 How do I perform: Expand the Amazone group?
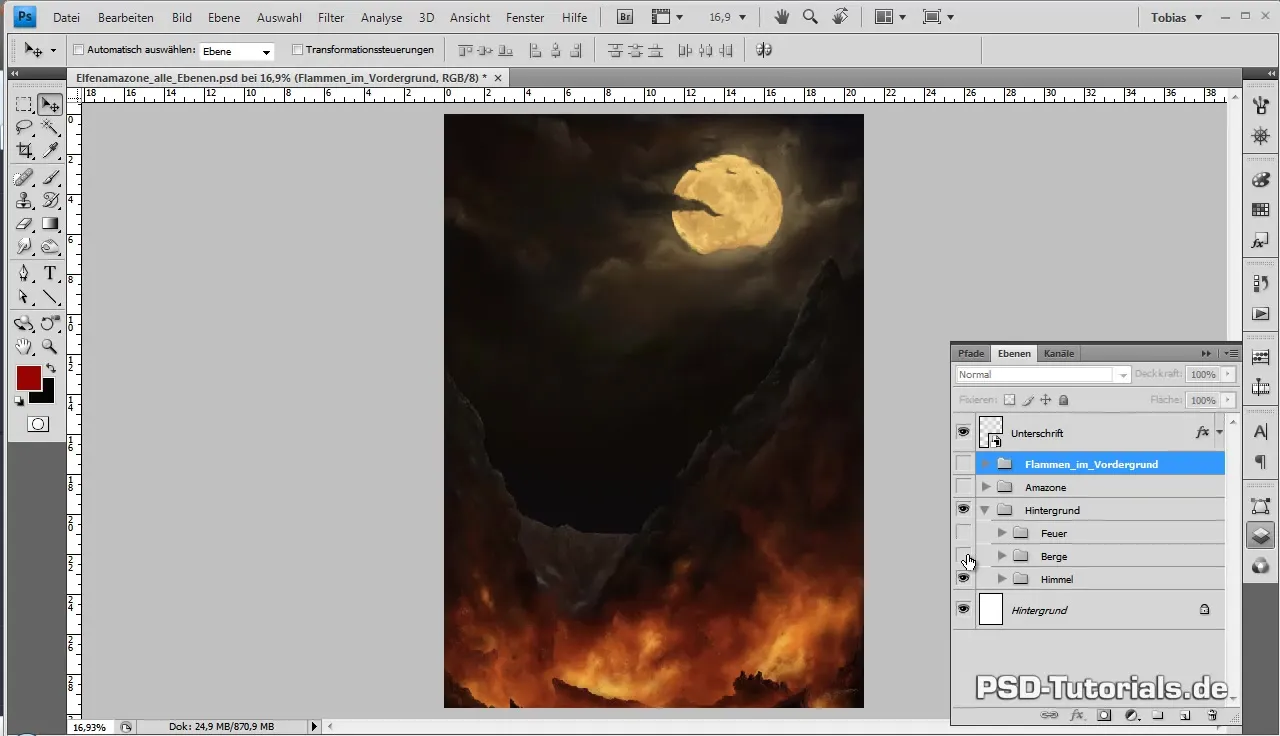click(986, 487)
